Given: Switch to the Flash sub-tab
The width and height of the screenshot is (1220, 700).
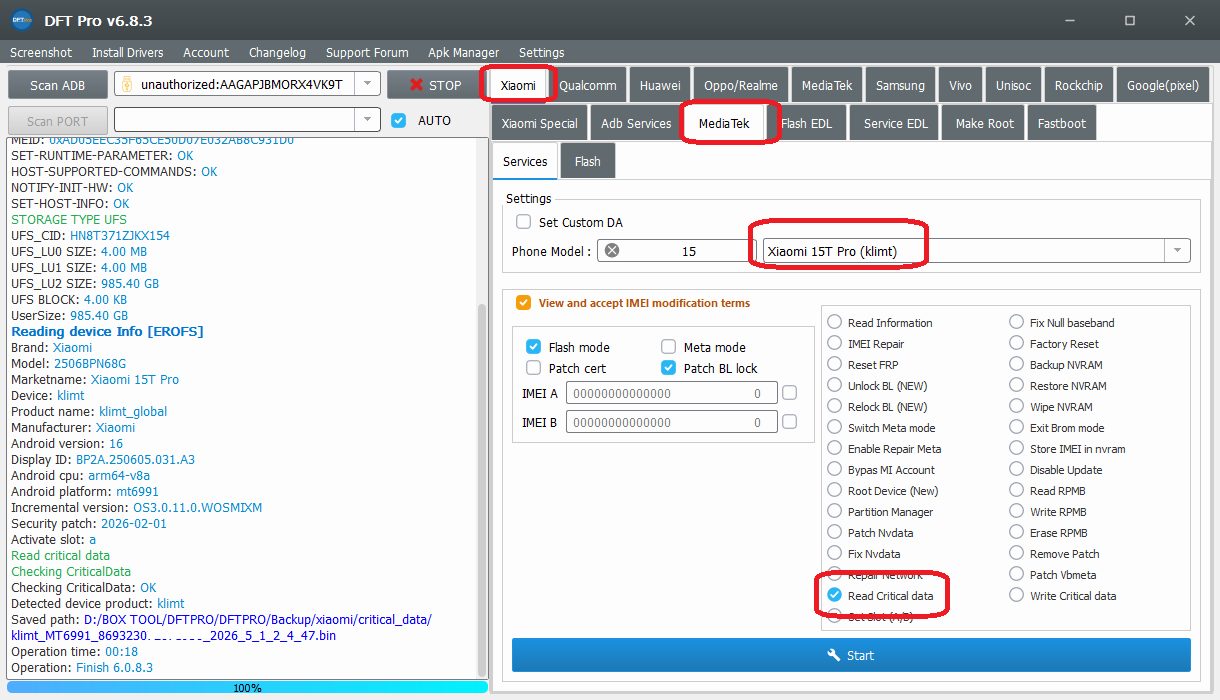Looking at the screenshot, I should click(x=588, y=161).
